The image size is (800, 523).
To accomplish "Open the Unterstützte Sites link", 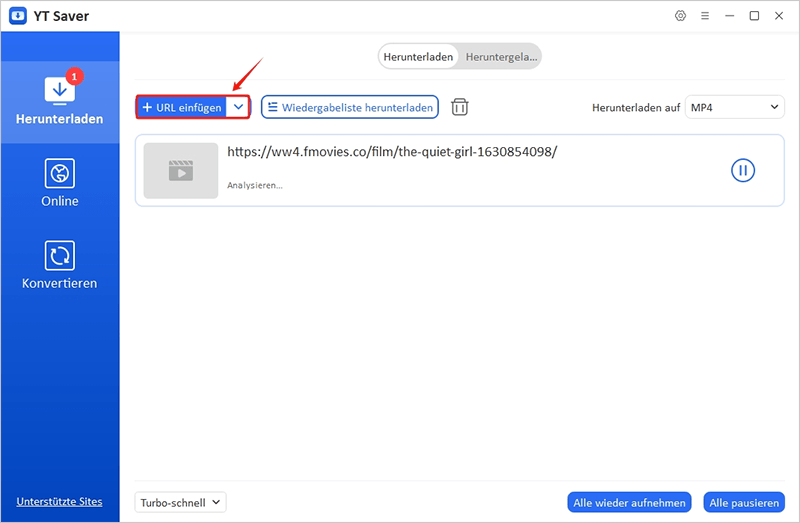I will (x=59, y=501).
